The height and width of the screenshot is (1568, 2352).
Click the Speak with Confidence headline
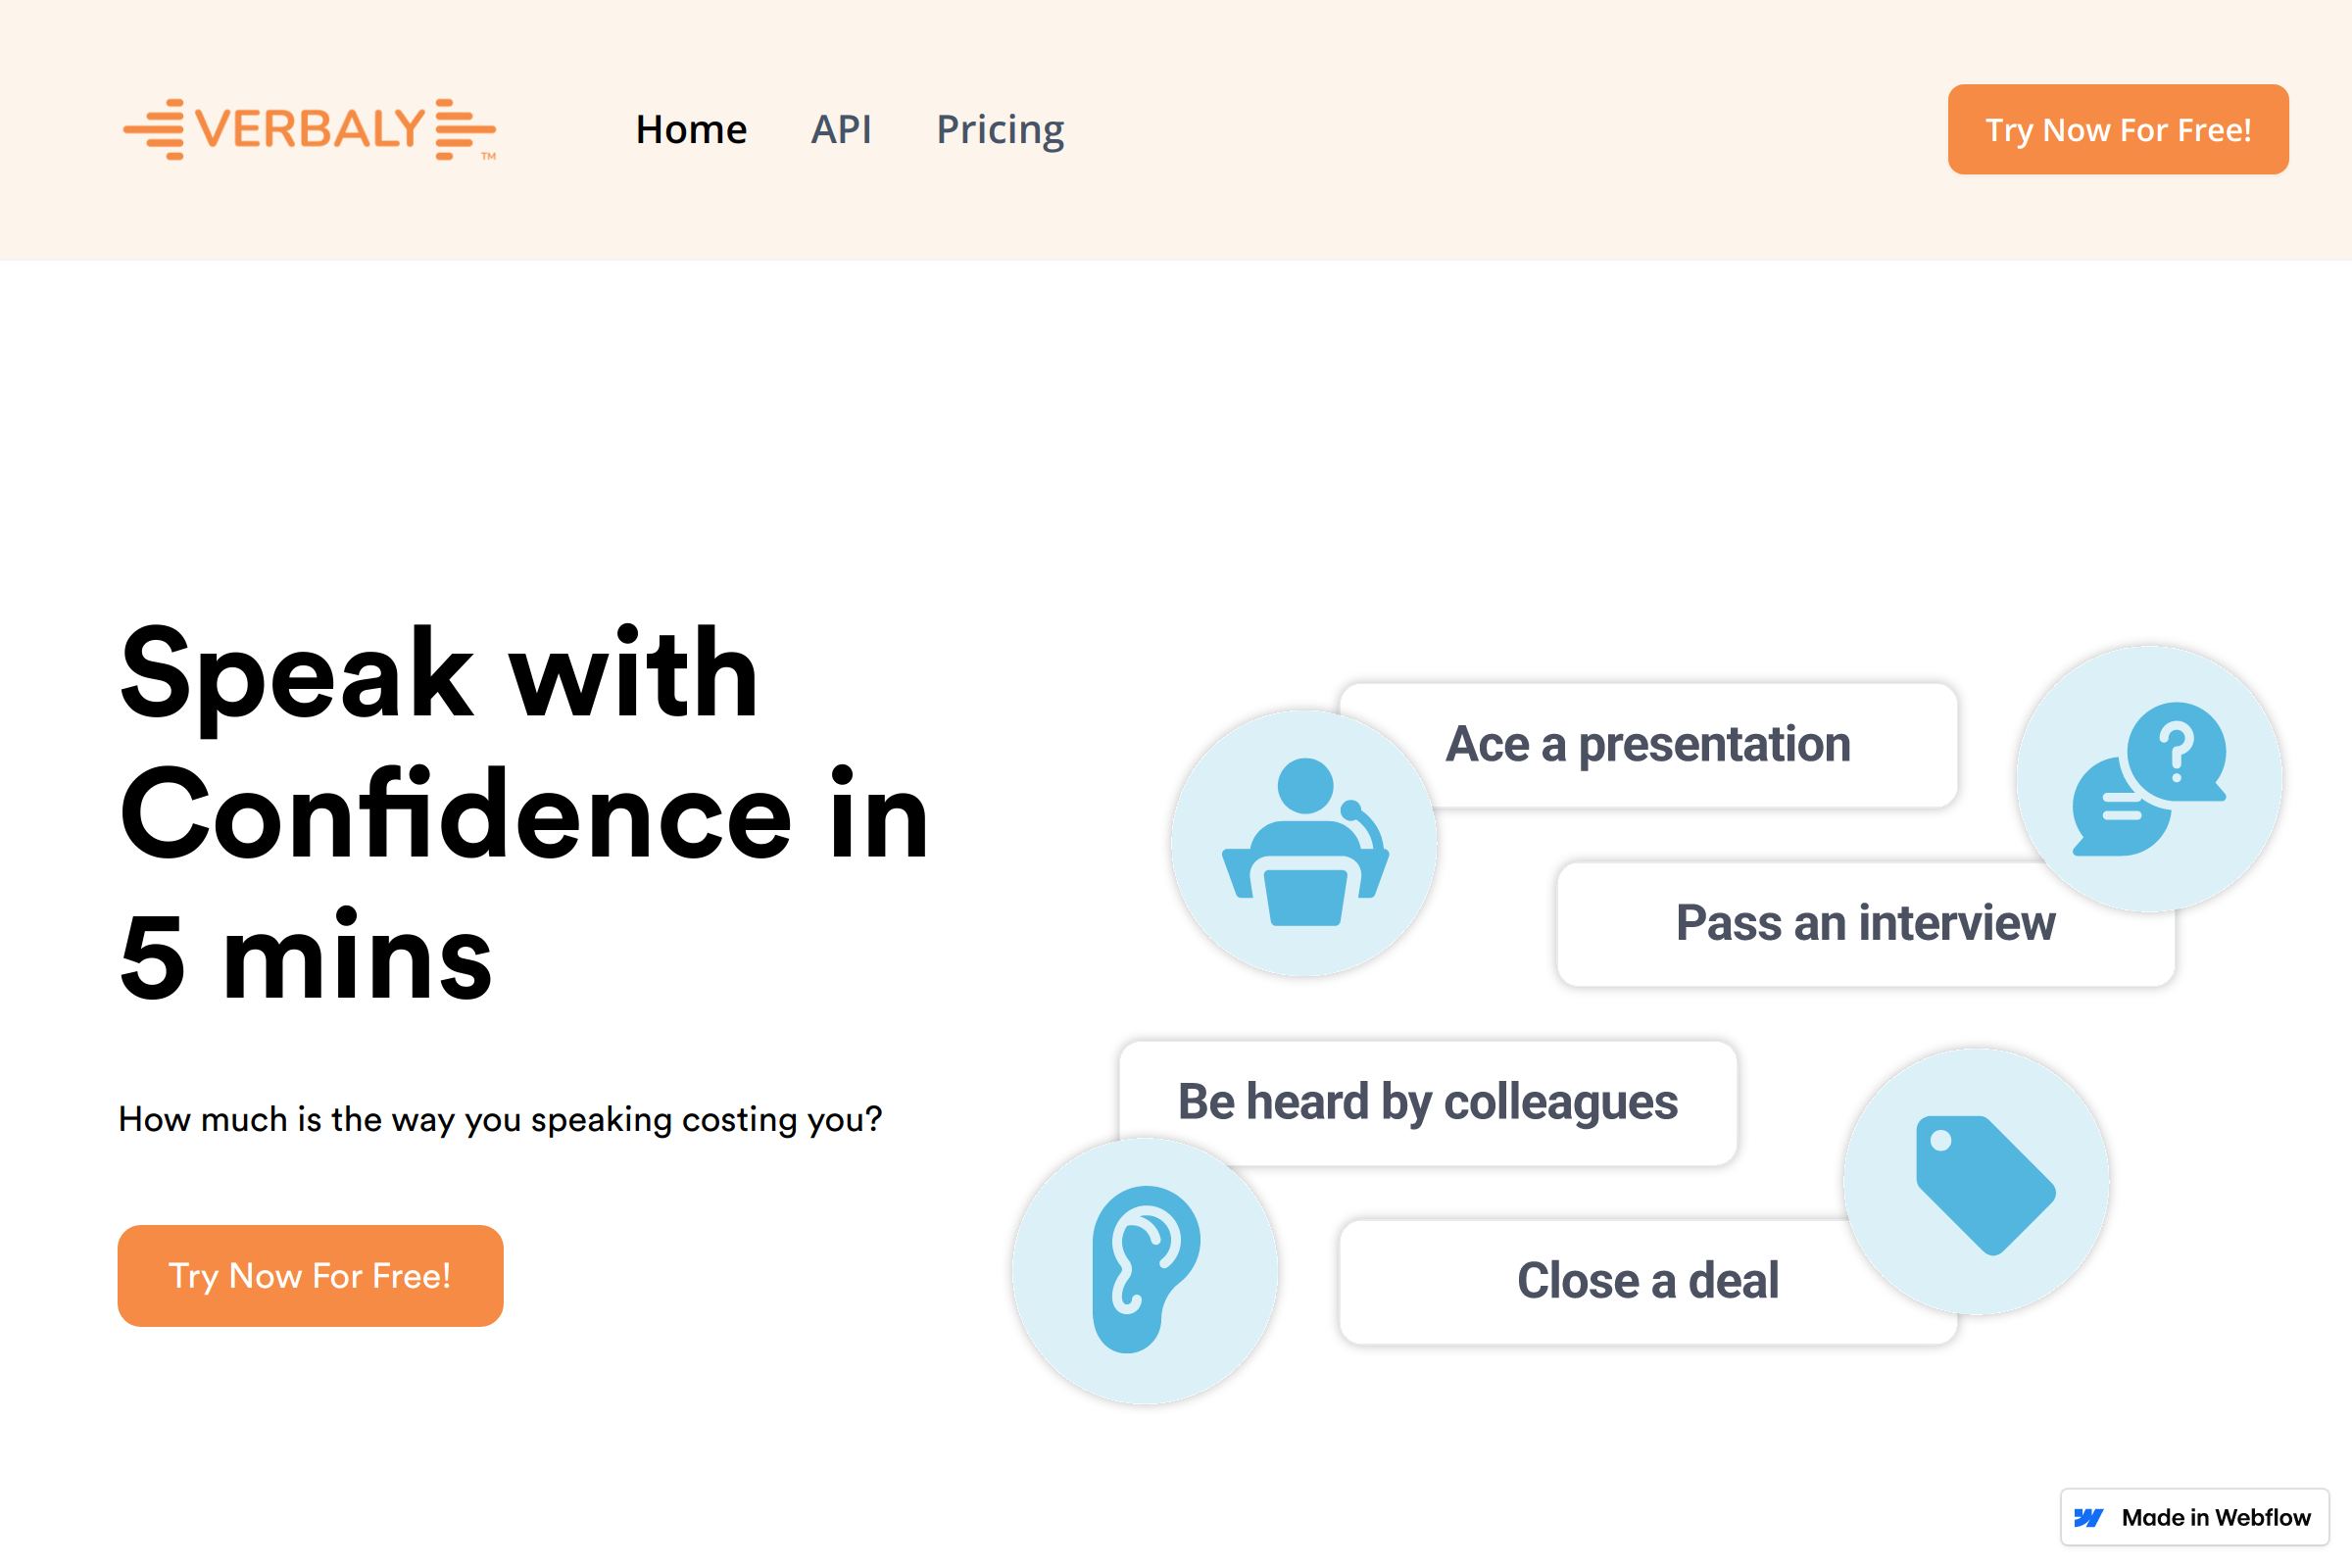524,814
